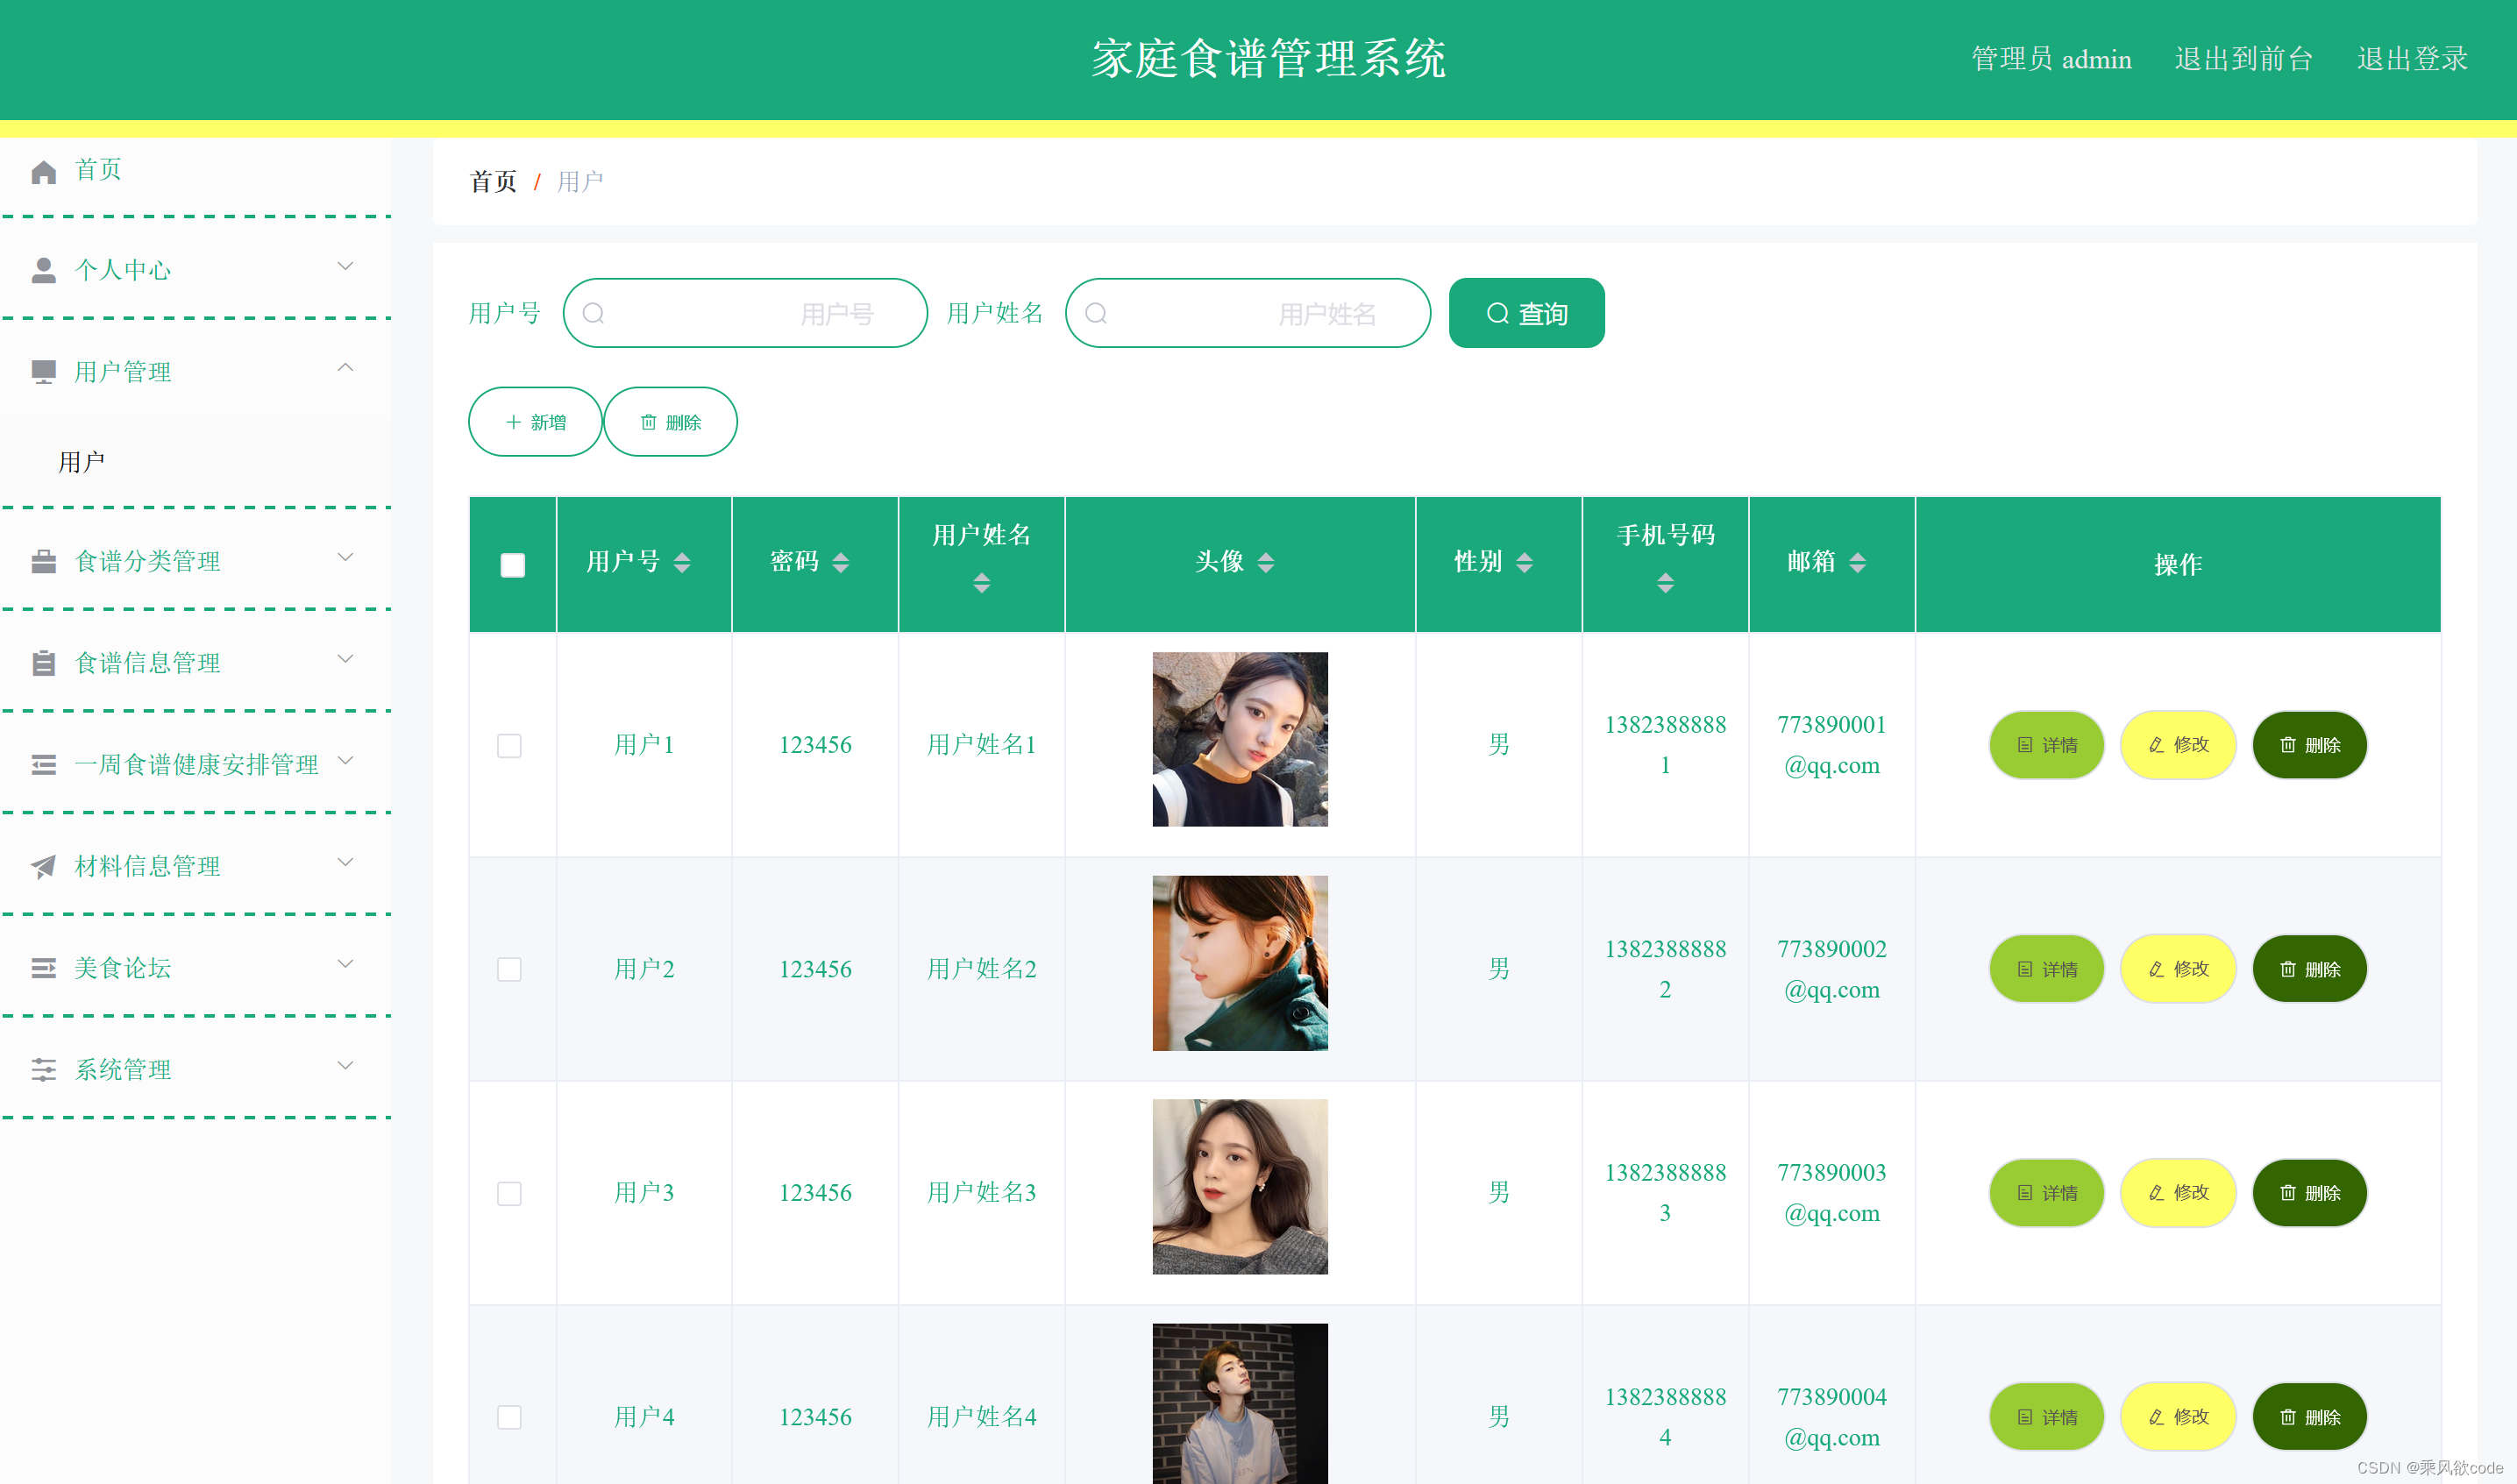Click the person icon for 个人中心
This screenshot has width=2517, height=1484.
[x=43, y=270]
